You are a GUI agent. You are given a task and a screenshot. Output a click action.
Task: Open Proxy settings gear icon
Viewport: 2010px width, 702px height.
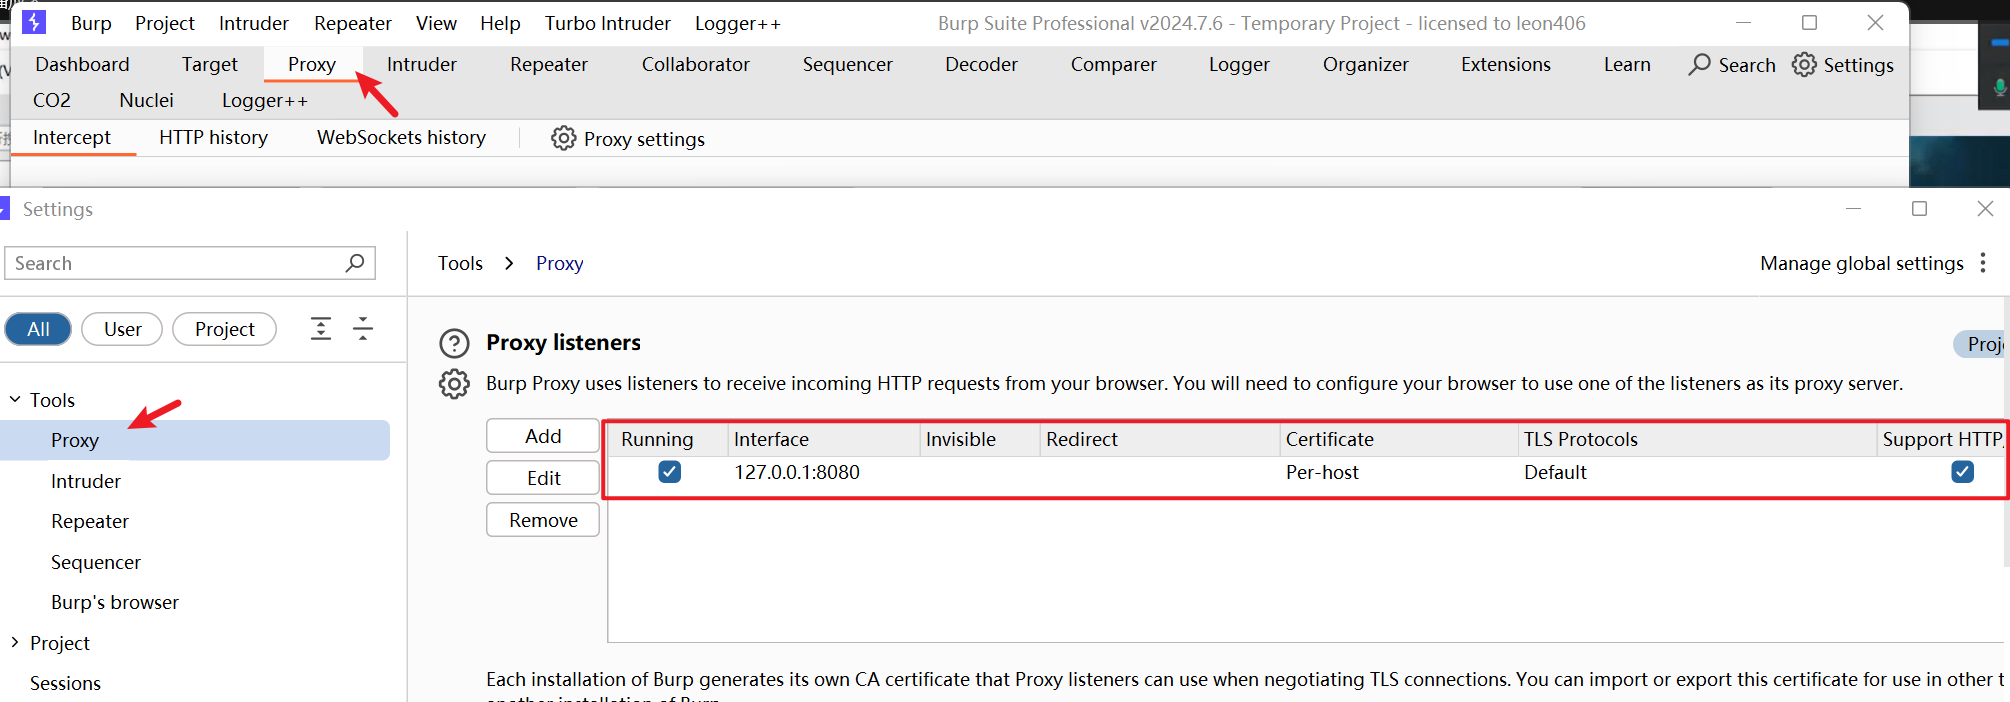click(564, 138)
